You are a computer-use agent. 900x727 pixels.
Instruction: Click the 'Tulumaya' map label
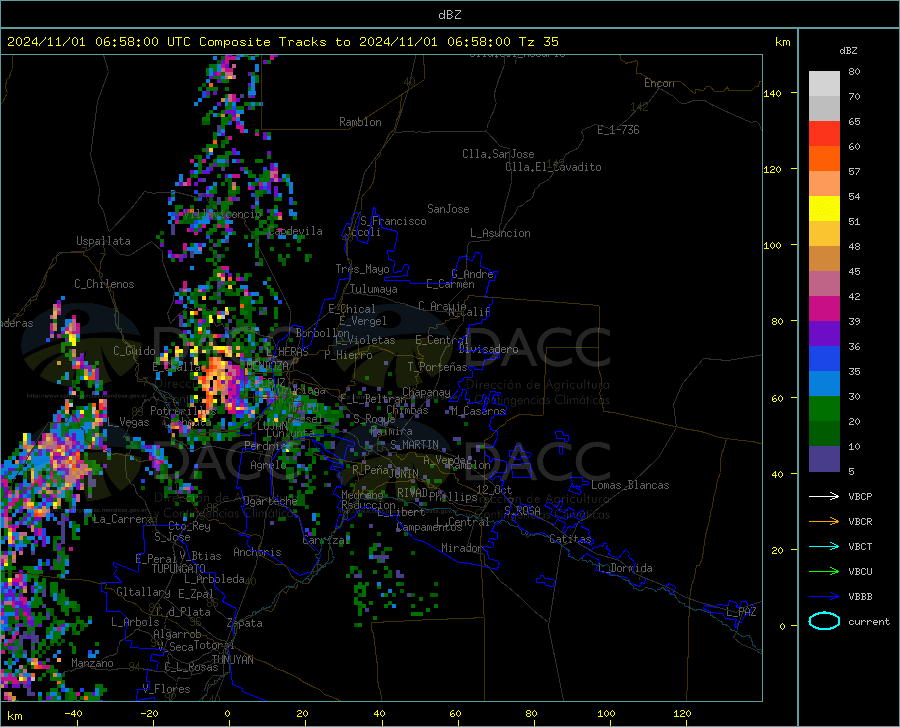[x=373, y=289]
